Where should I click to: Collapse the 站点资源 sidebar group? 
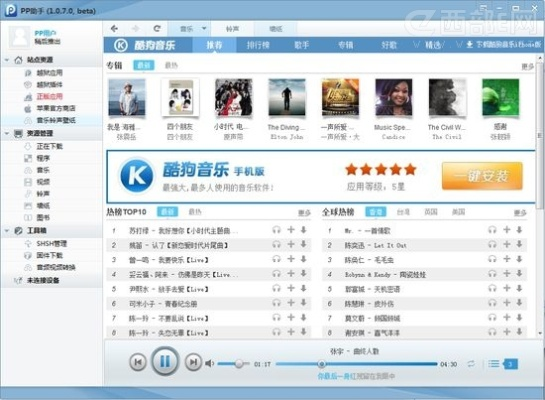pyautogui.click(x=7, y=60)
